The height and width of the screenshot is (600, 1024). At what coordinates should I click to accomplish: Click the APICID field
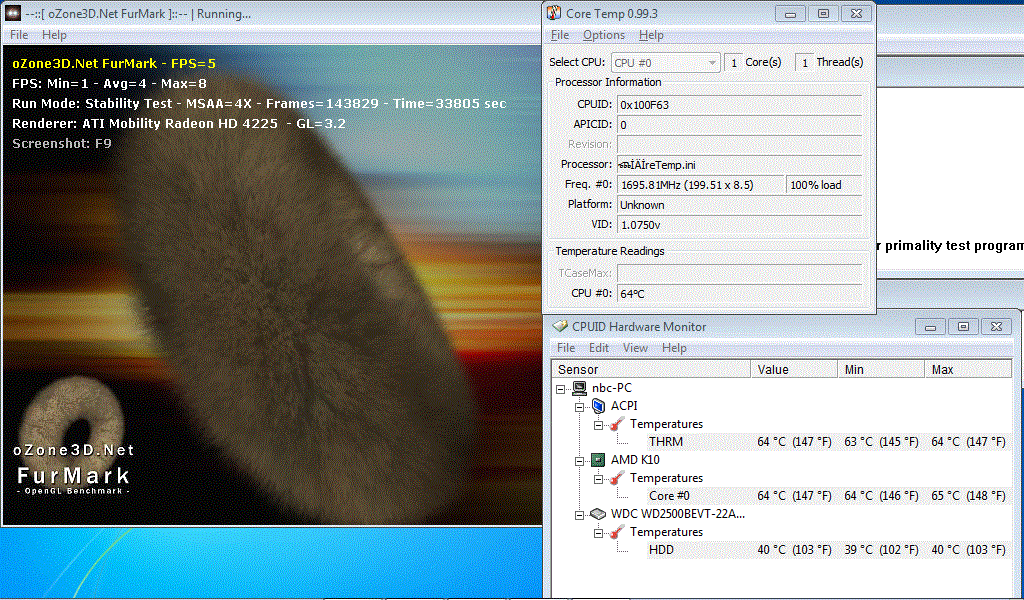coord(739,125)
